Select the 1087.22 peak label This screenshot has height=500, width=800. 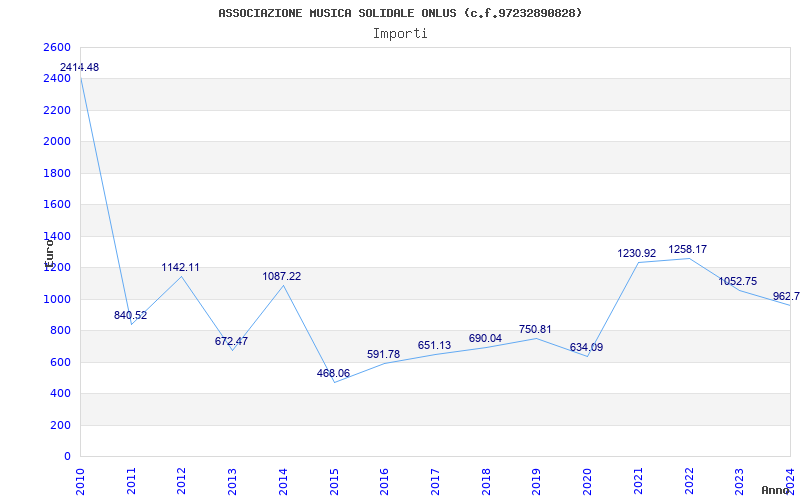click(282, 277)
